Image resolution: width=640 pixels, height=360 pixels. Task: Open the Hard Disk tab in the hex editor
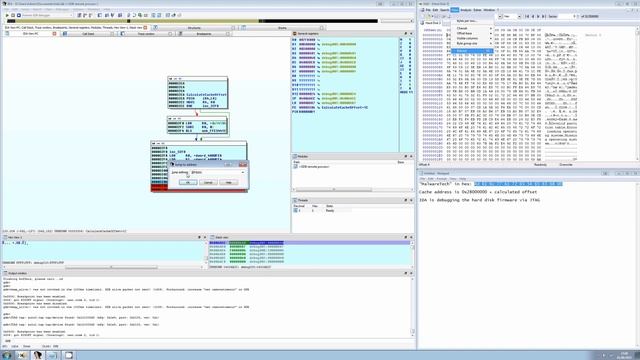click(433, 23)
